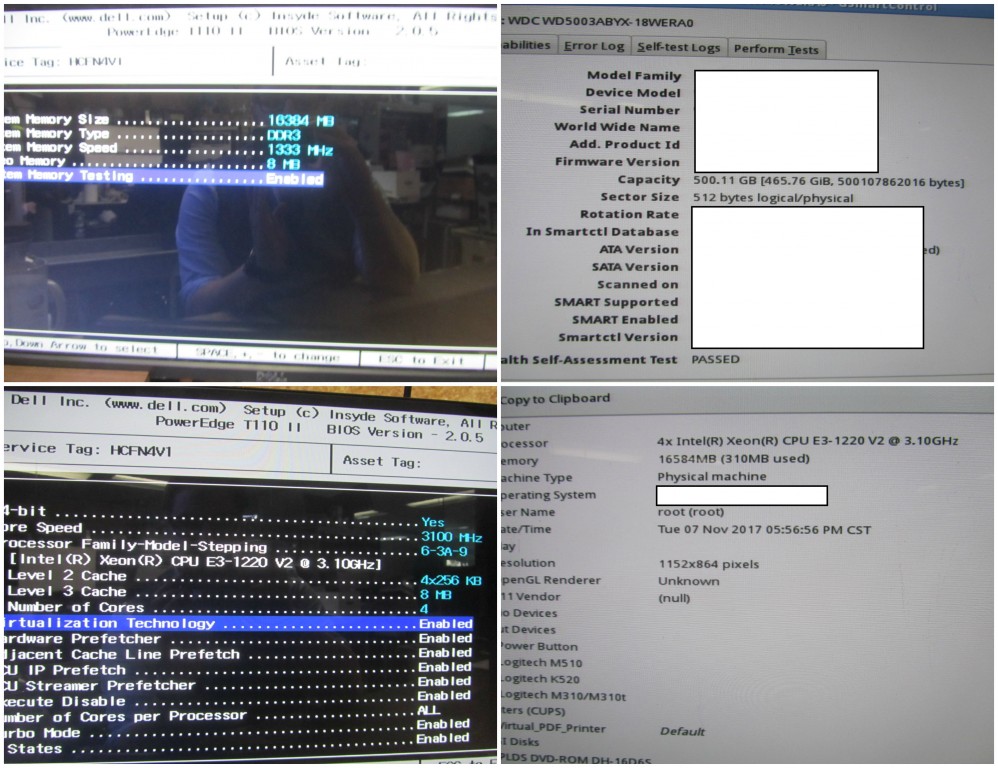The height and width of the screenshot is (768, 998).
Task: Click the Copy to Clipboard button
Action: [555, 399]
